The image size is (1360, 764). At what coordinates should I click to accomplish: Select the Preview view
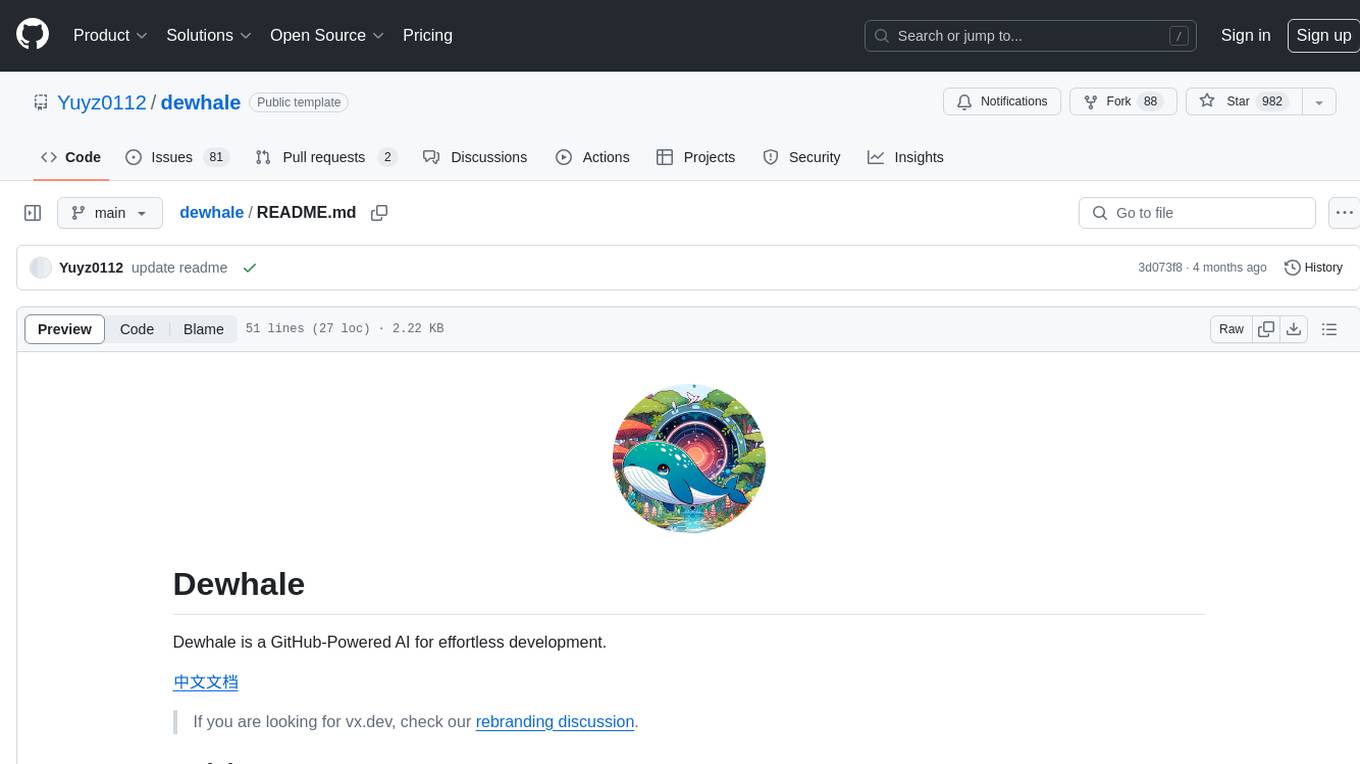(x=65, y=329)
